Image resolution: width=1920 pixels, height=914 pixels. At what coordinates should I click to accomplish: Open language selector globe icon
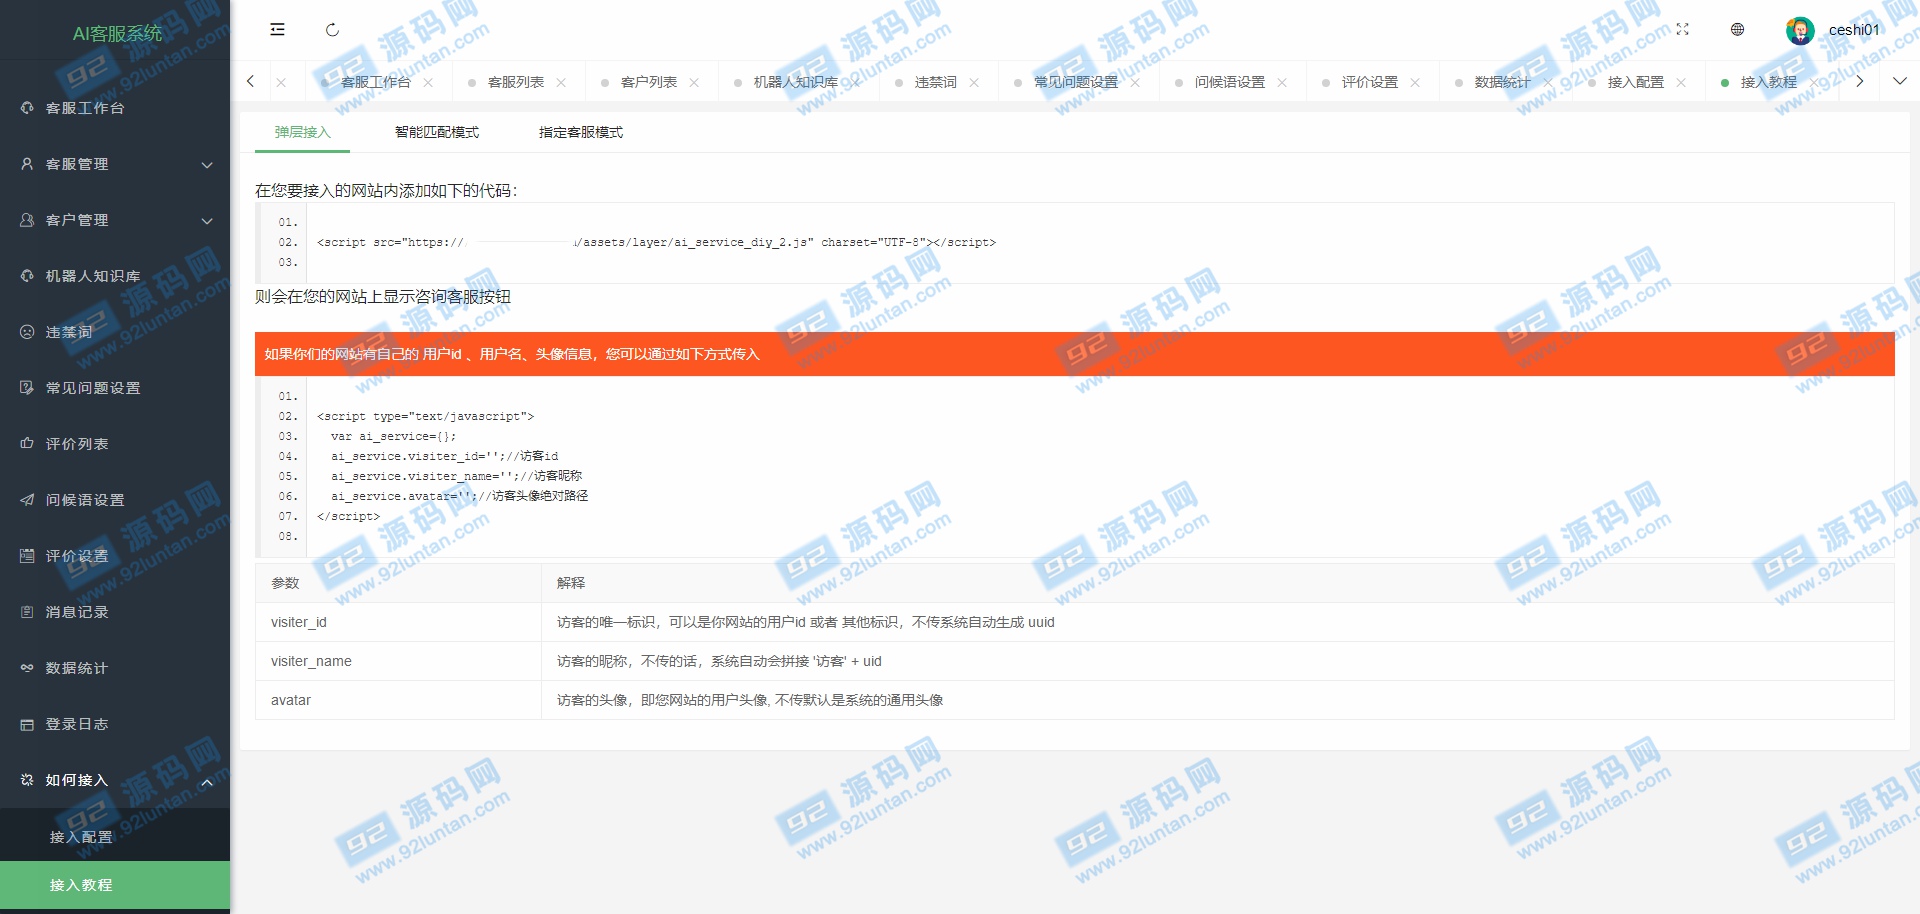[1737, 30]
